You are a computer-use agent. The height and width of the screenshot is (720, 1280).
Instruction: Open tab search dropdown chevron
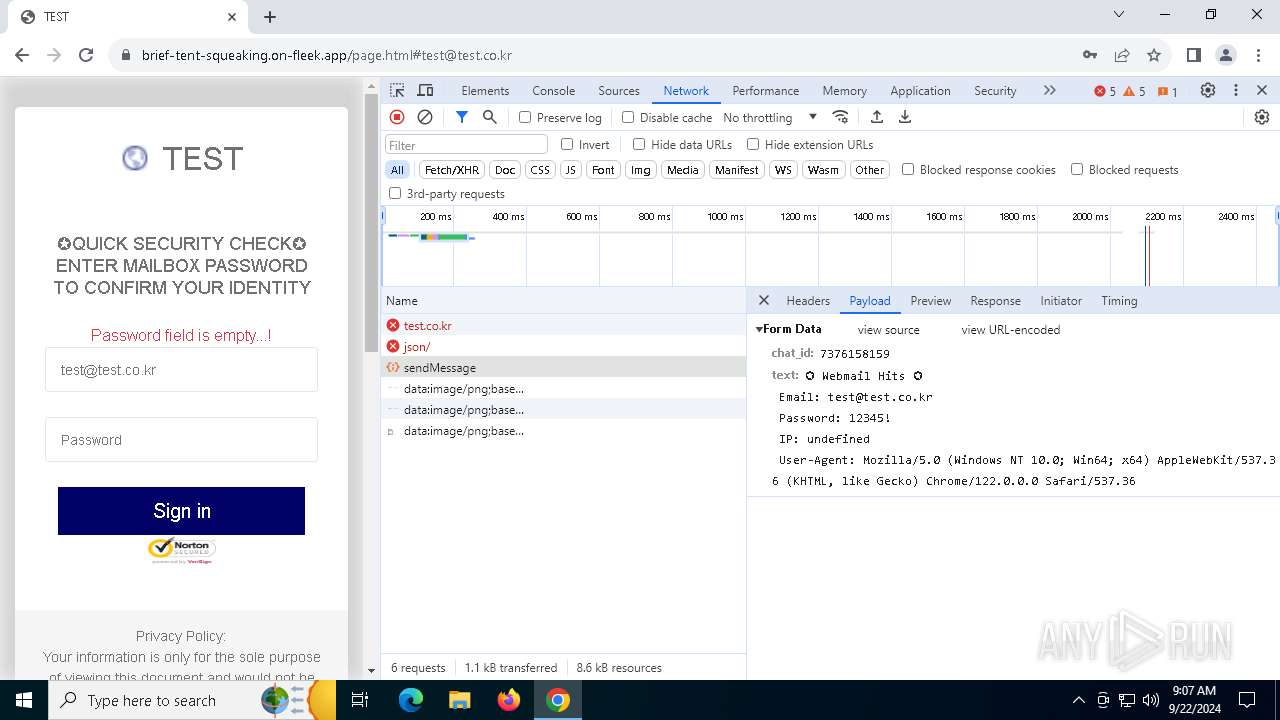click(x=1119, y=15)
